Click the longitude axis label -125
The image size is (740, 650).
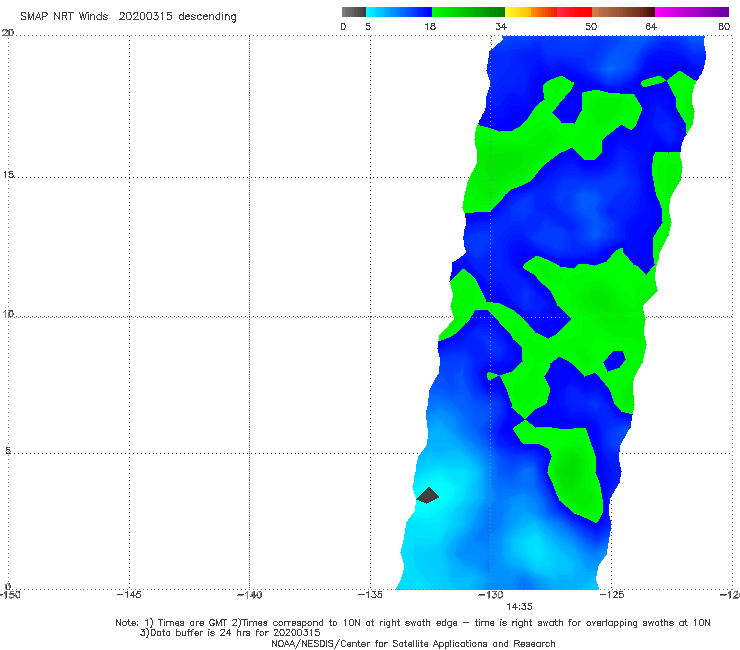tap(612, 594)
